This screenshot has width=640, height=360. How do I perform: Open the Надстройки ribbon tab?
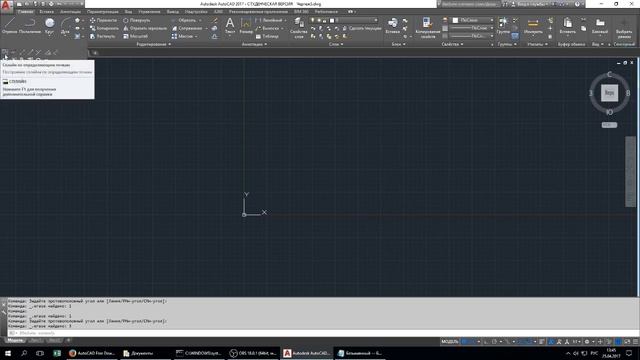coord(196,12)
